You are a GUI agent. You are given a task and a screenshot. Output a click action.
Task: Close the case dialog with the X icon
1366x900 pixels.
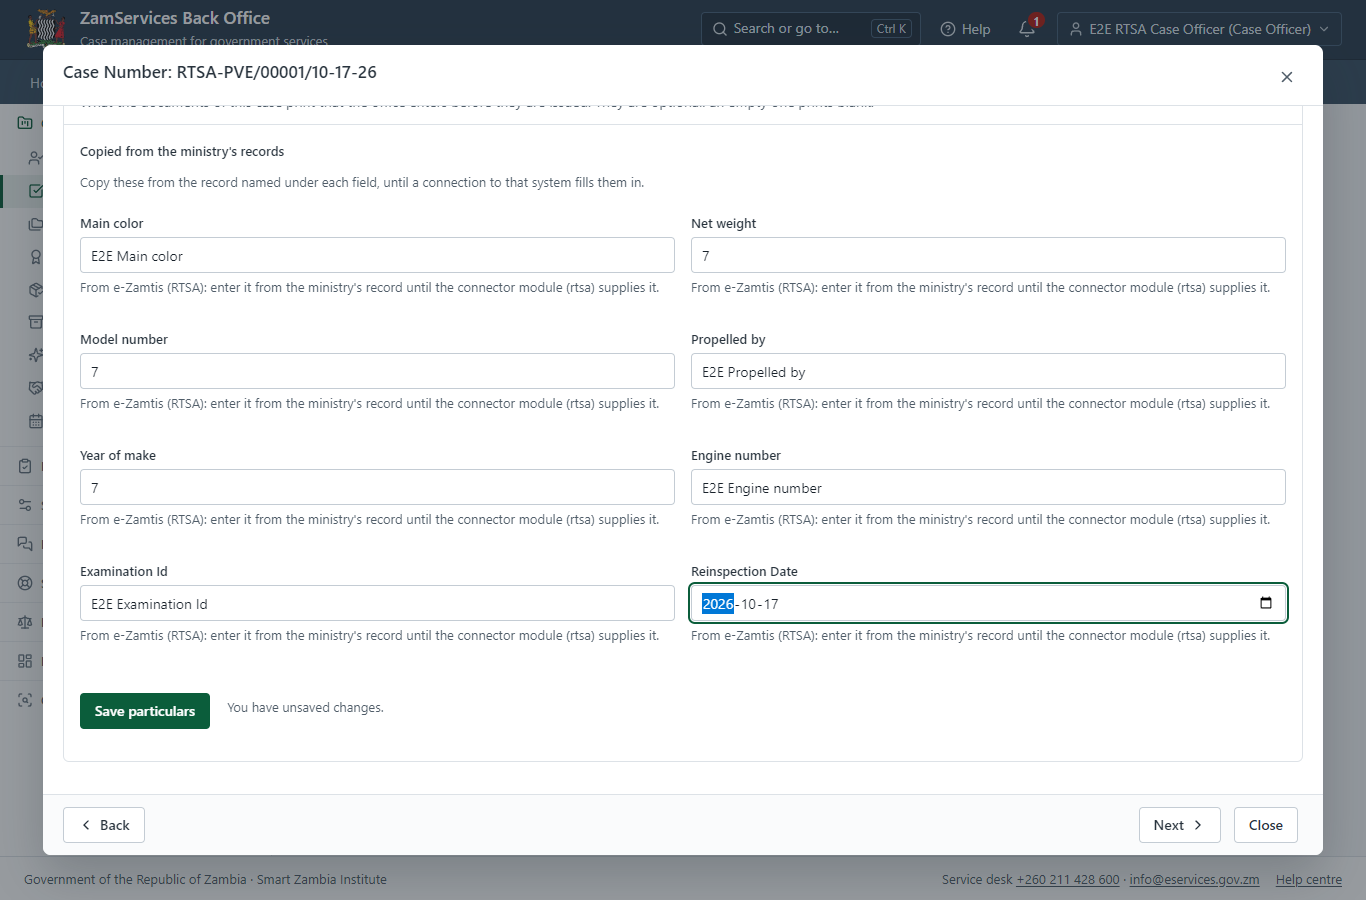pos(1287,77)
